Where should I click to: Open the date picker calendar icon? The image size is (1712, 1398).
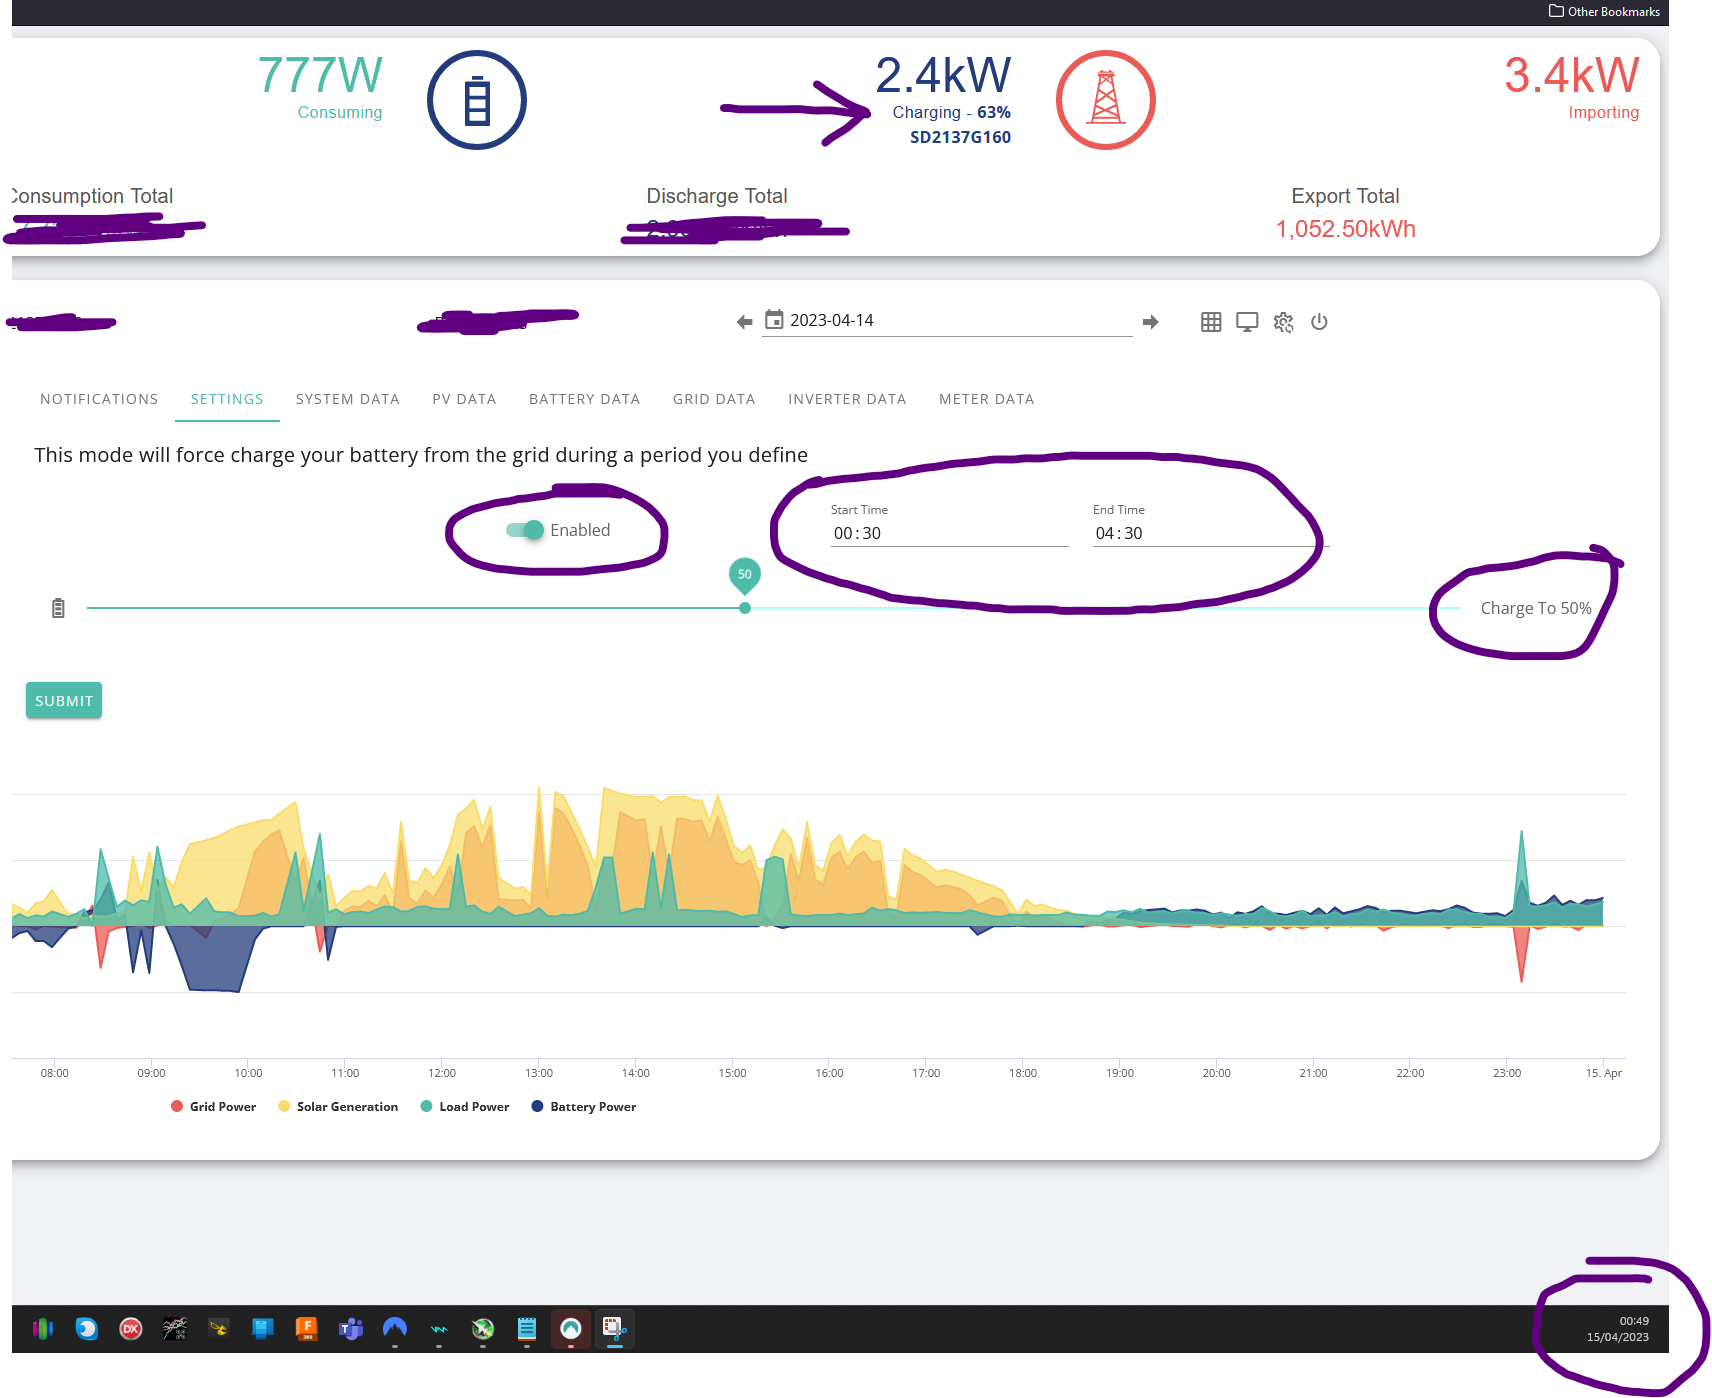coord(774,320)
